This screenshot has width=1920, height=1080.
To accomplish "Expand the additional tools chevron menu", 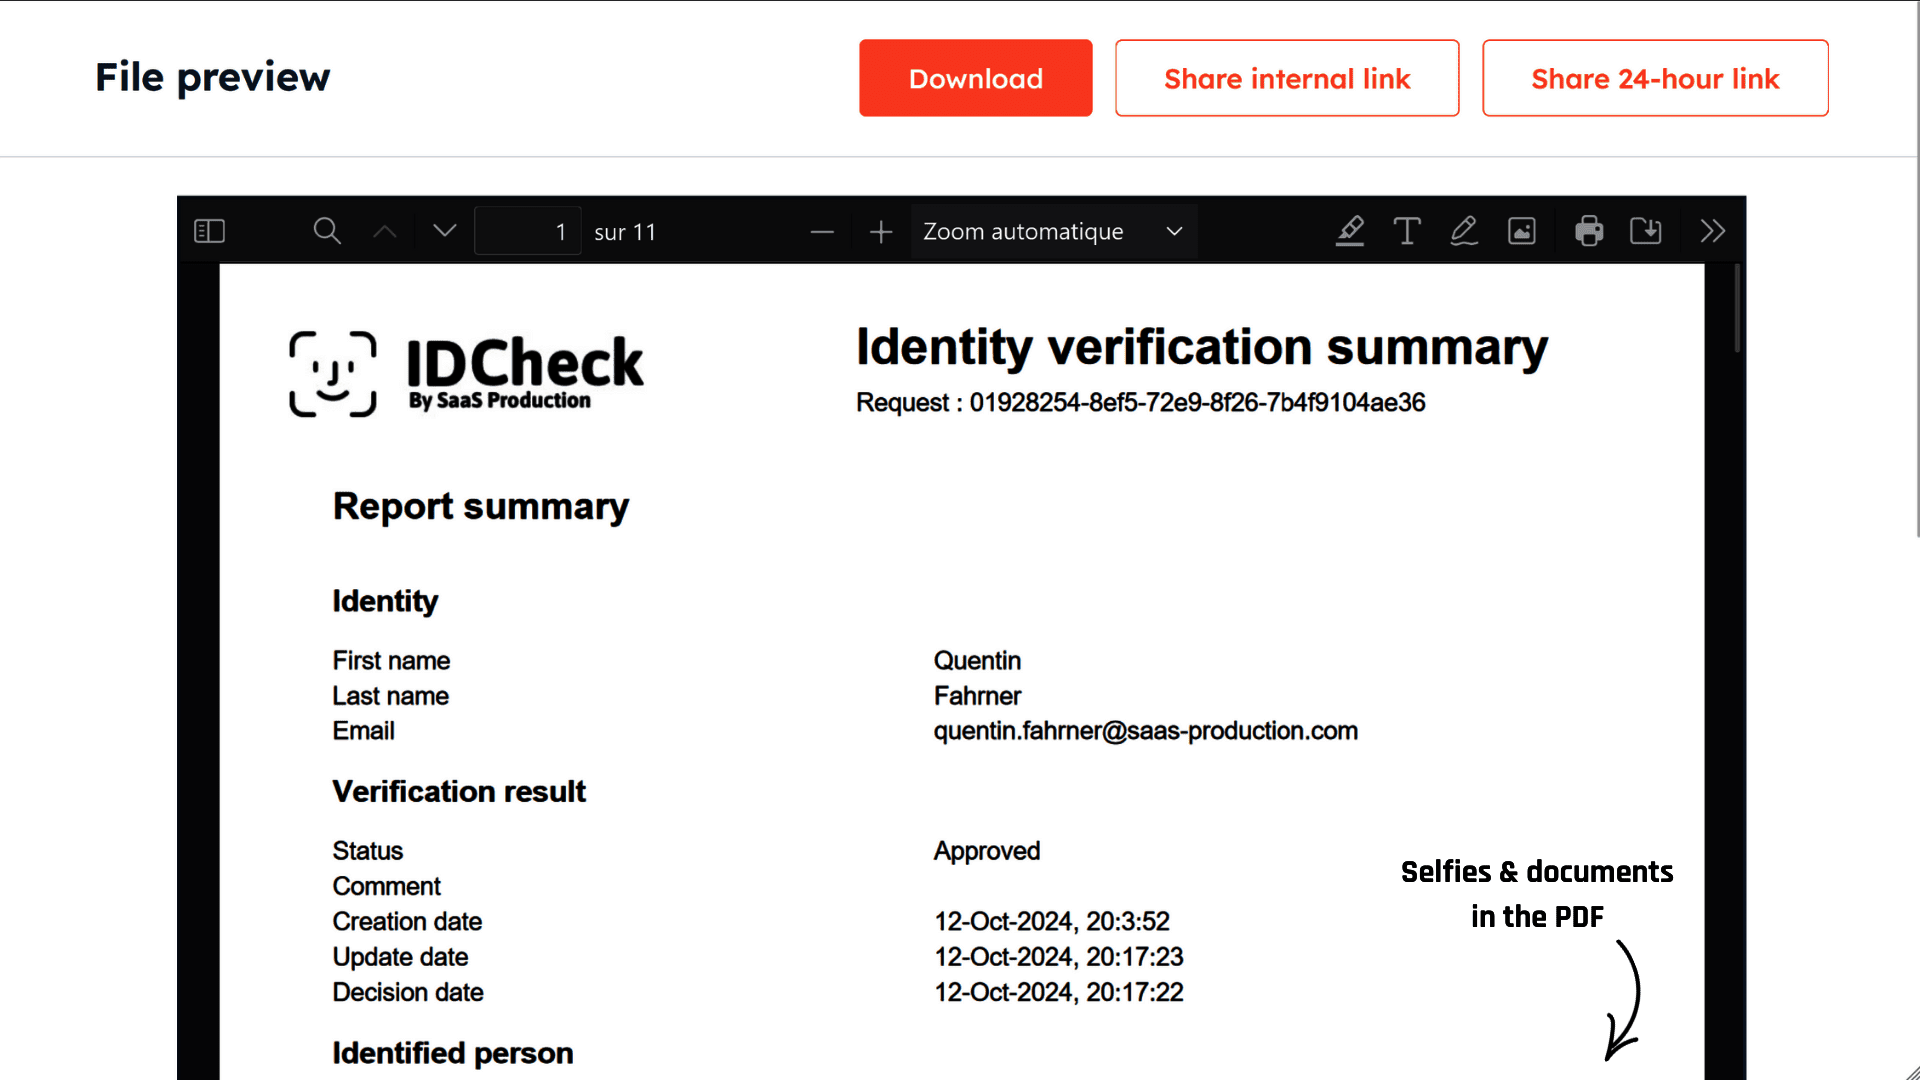I will coord(1713,231).
